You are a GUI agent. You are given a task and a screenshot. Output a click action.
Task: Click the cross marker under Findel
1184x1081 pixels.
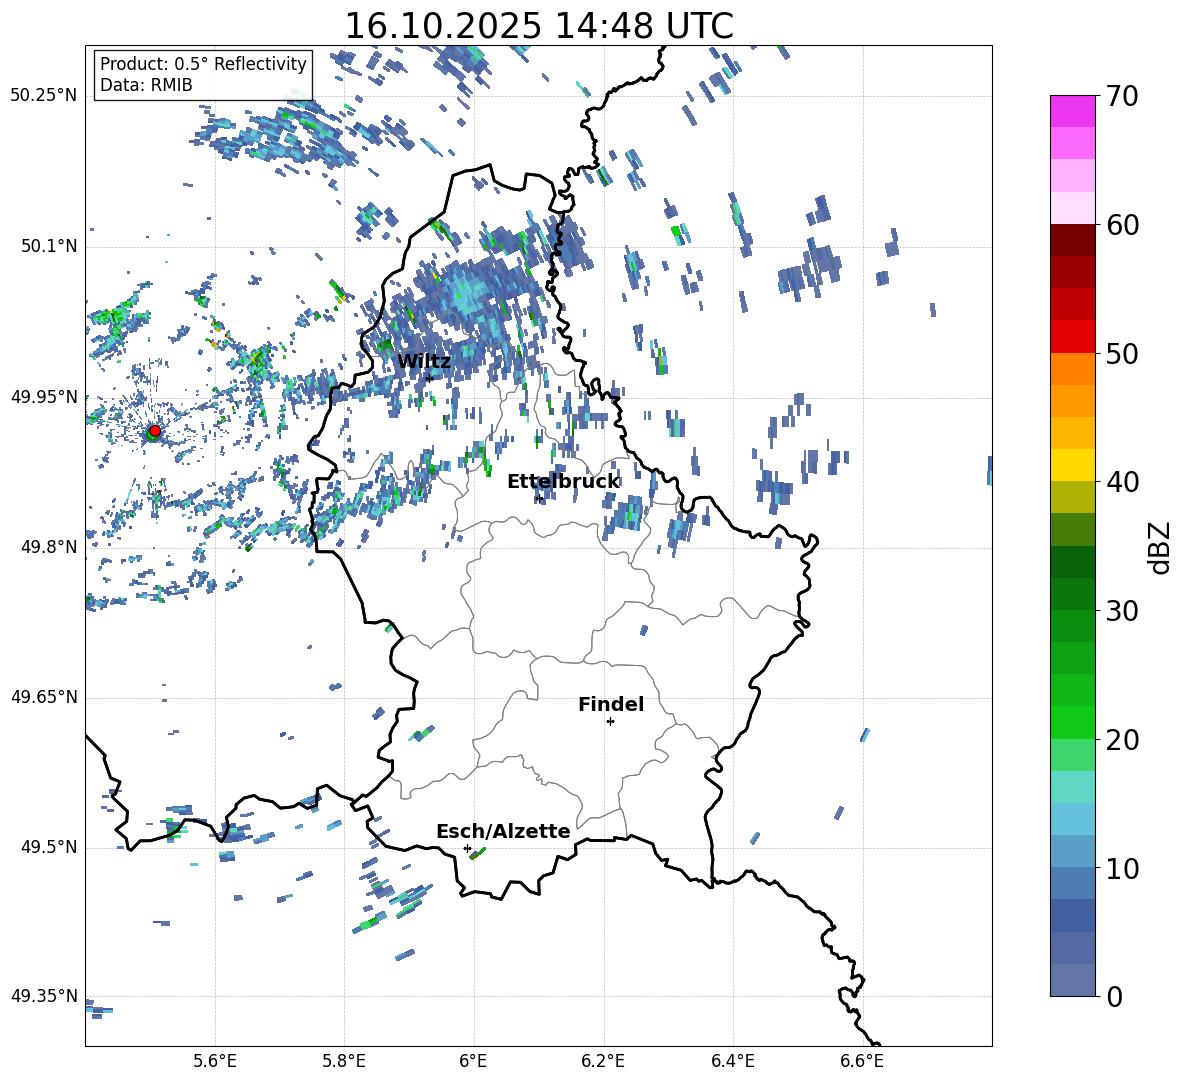[610, 722]
